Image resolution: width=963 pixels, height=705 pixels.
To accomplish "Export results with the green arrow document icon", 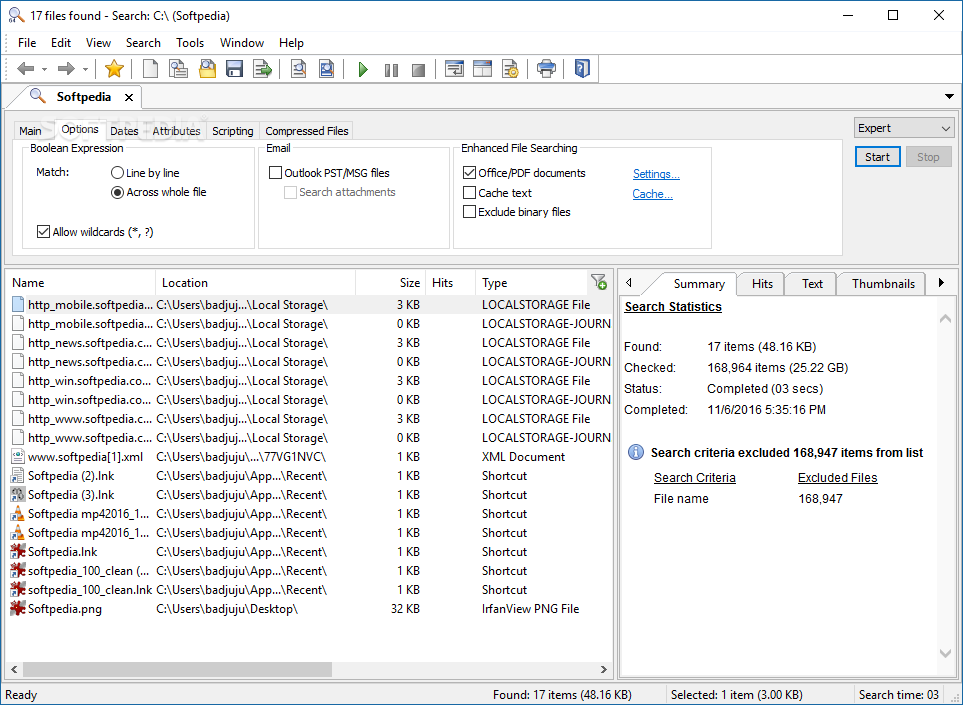I will click(x=263, y=69).
